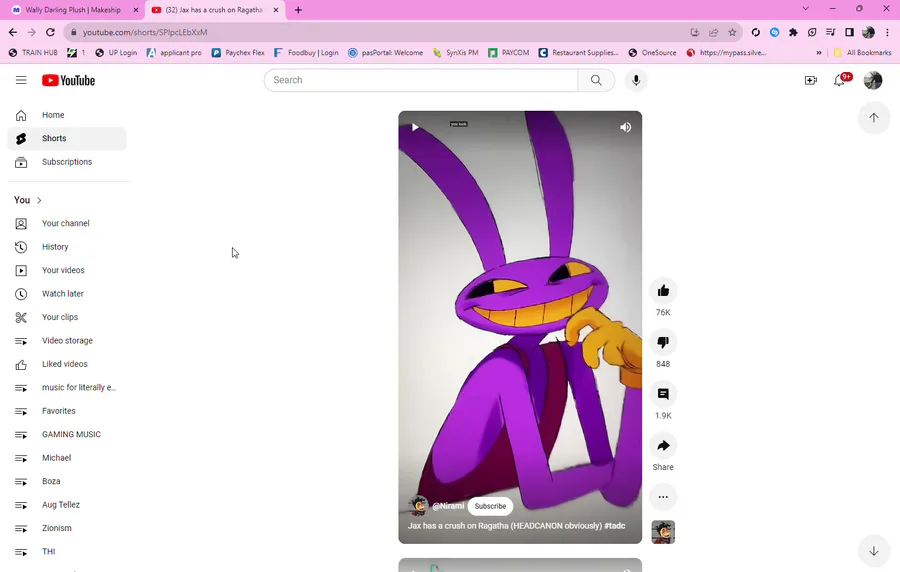Go back in browser
This screenshot has height=572, width=900.
pyautogui.click(x=13, y=32)
